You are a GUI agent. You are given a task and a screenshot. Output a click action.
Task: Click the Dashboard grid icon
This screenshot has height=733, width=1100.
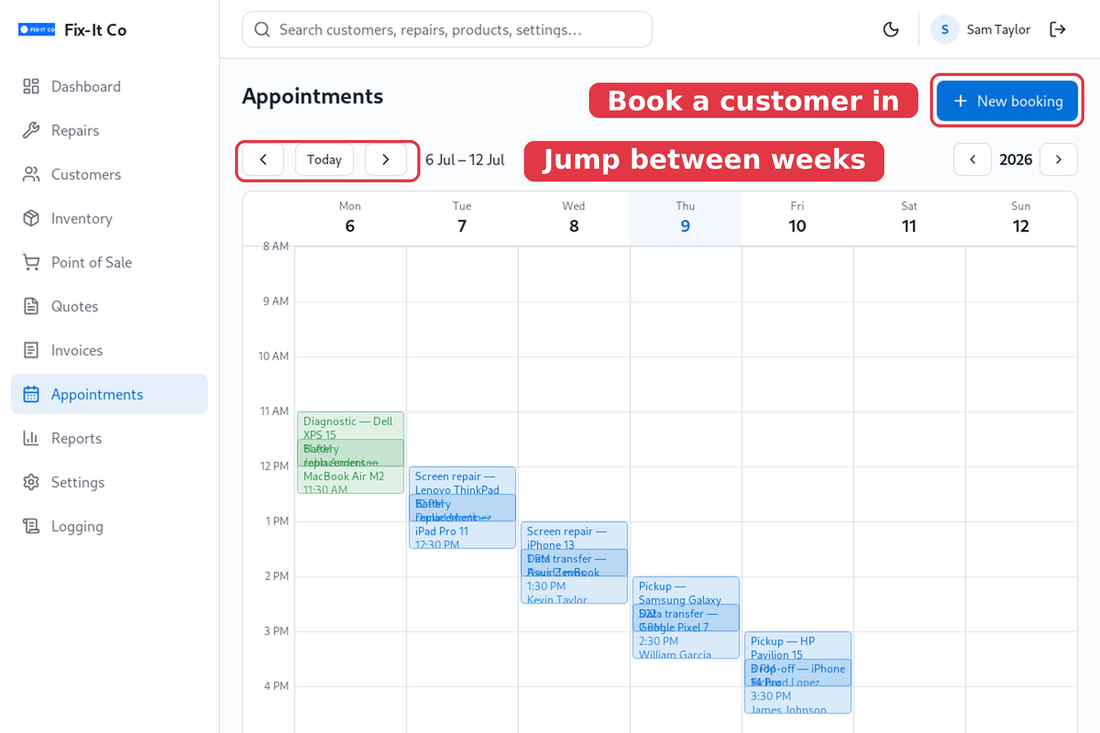pos(31,86)
